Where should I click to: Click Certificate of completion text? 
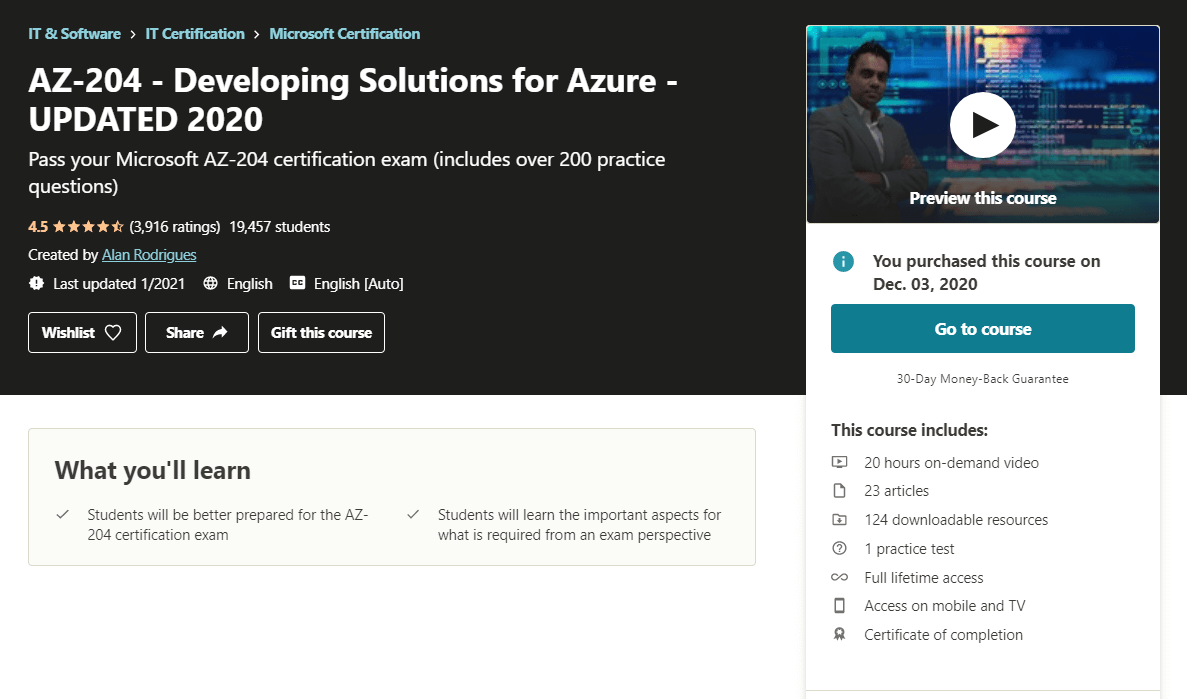(943, 635)
